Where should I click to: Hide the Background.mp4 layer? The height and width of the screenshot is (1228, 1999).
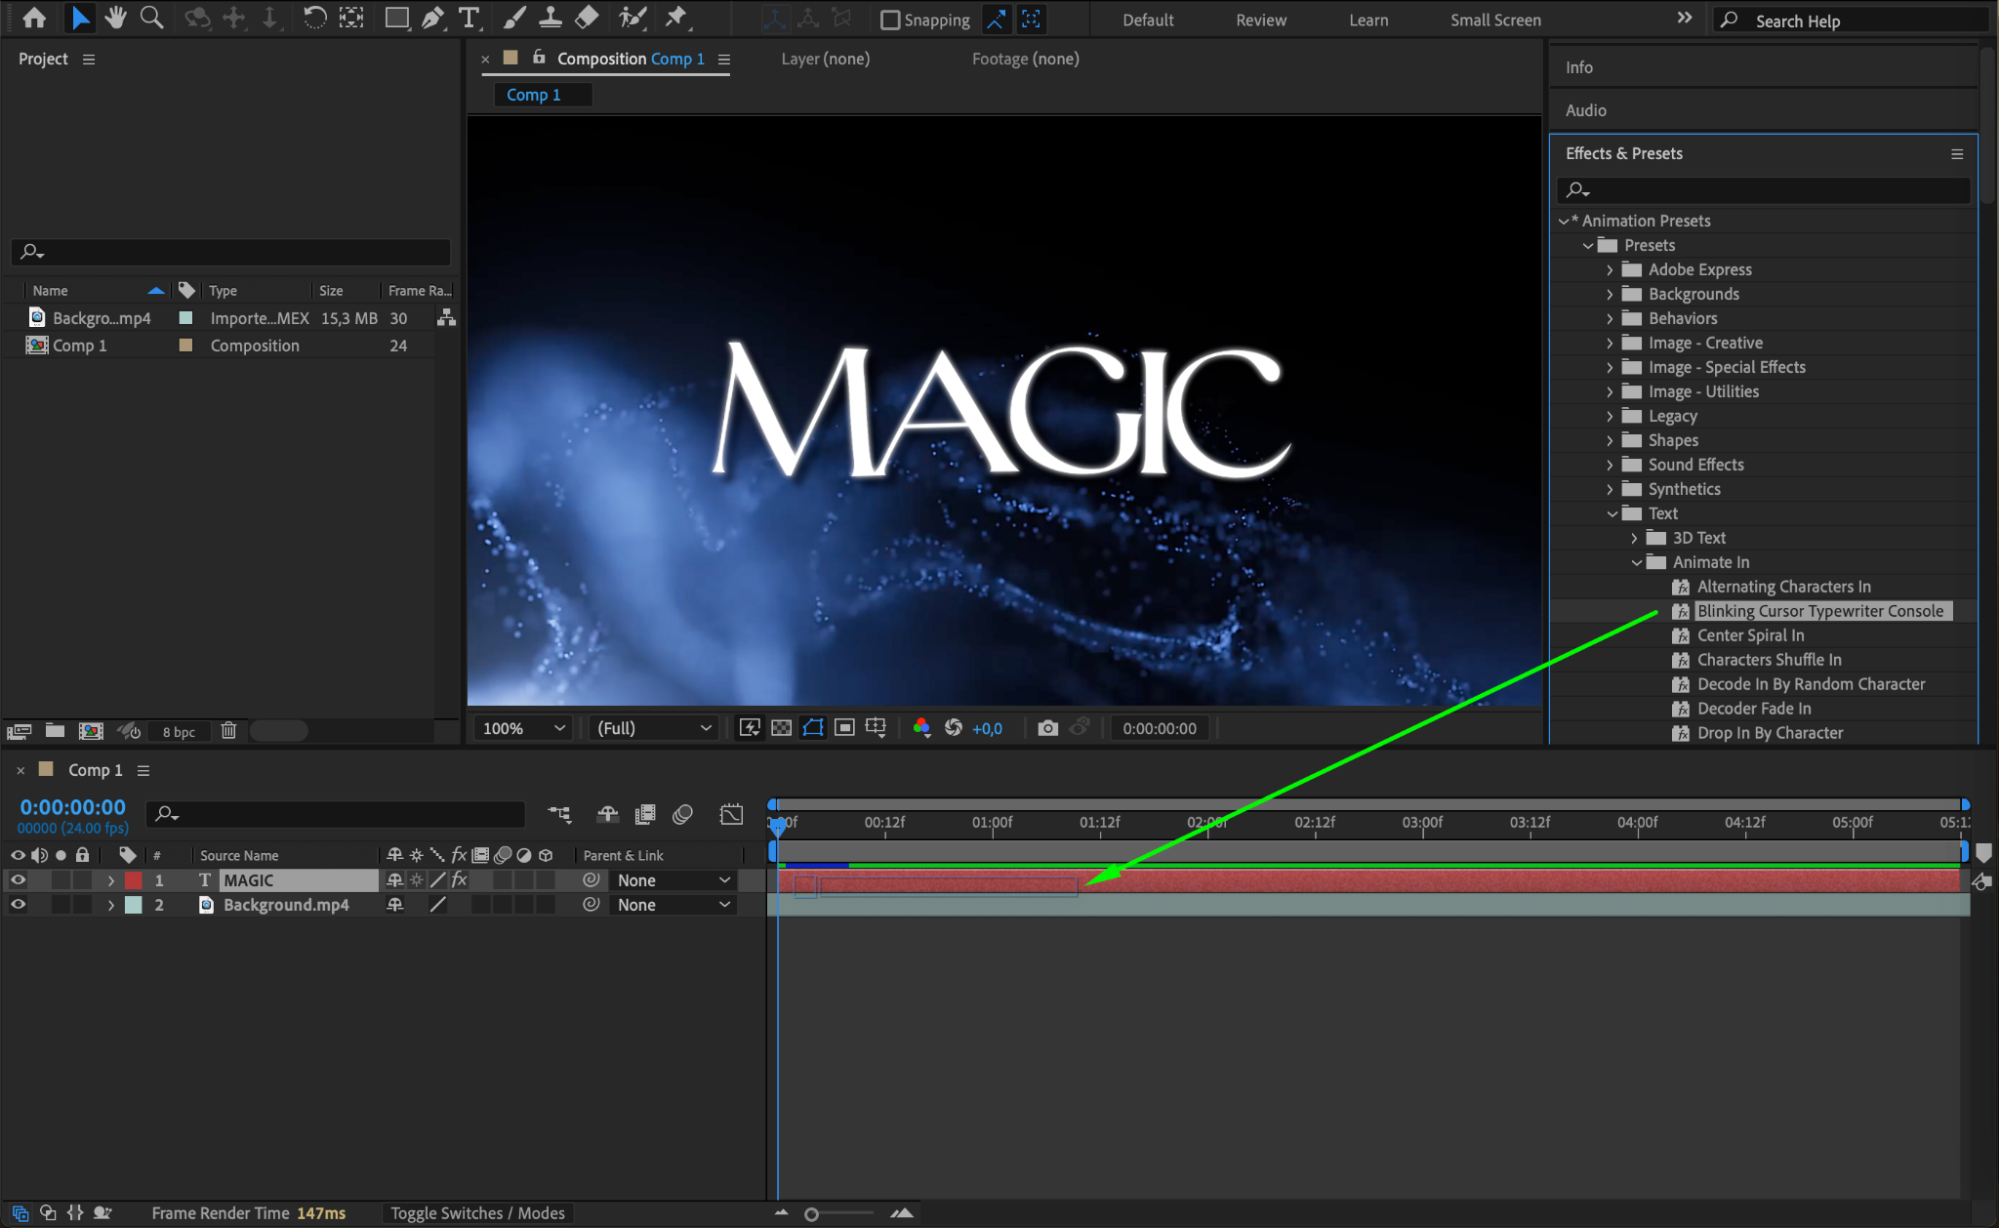(x=18, y=904)
